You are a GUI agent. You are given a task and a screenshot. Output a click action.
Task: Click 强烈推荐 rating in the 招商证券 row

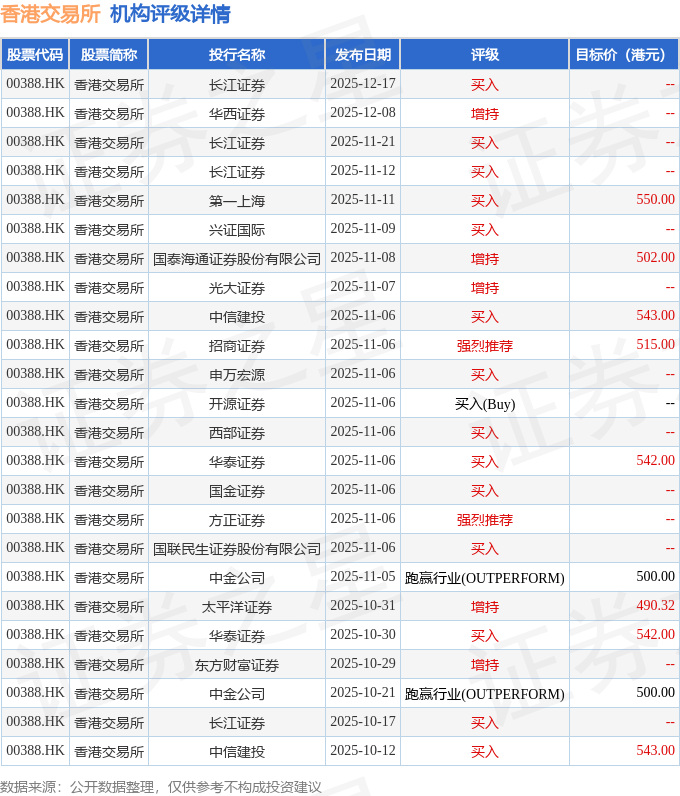pos(484,345)
